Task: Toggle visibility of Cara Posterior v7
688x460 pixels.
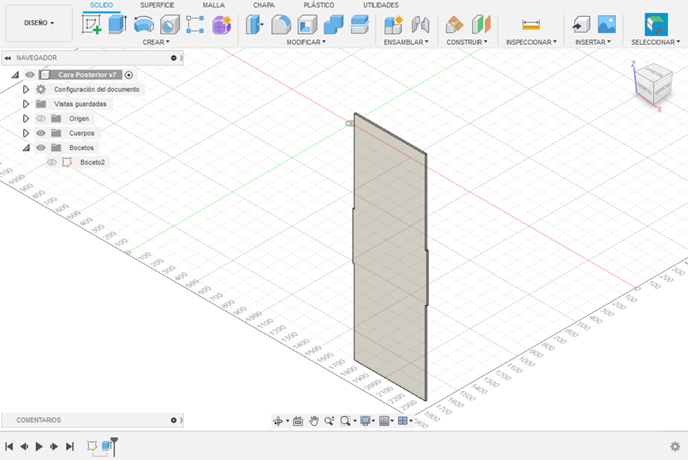Action: [x=30, y=75]
